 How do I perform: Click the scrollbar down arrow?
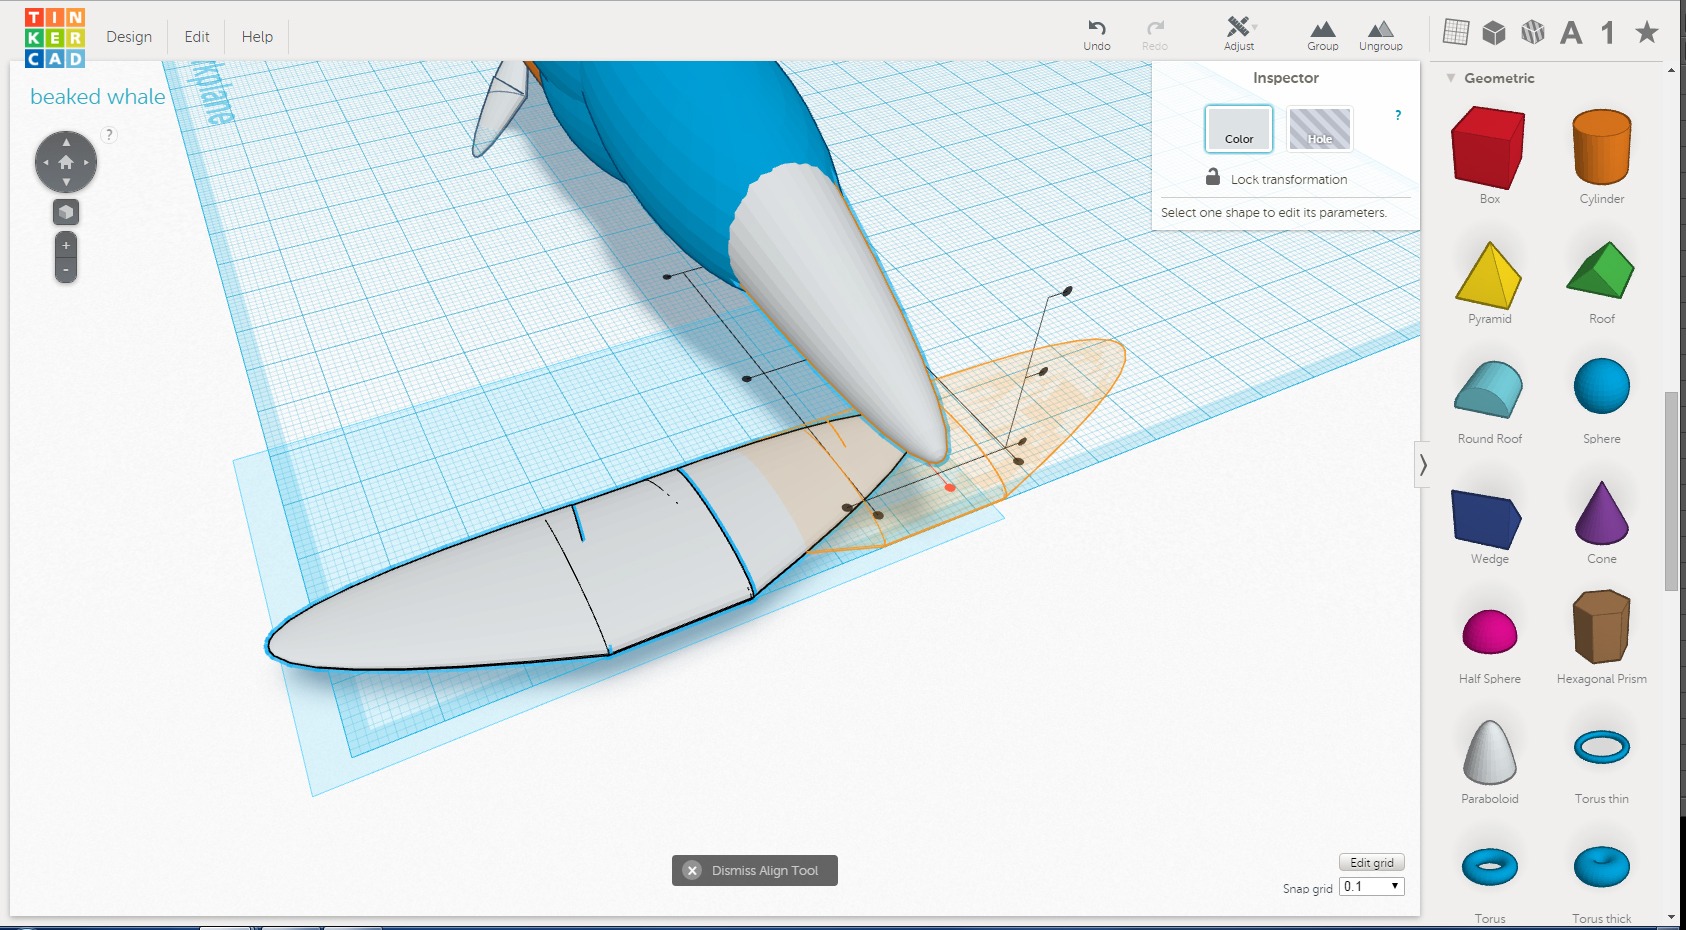point(1671,917)
